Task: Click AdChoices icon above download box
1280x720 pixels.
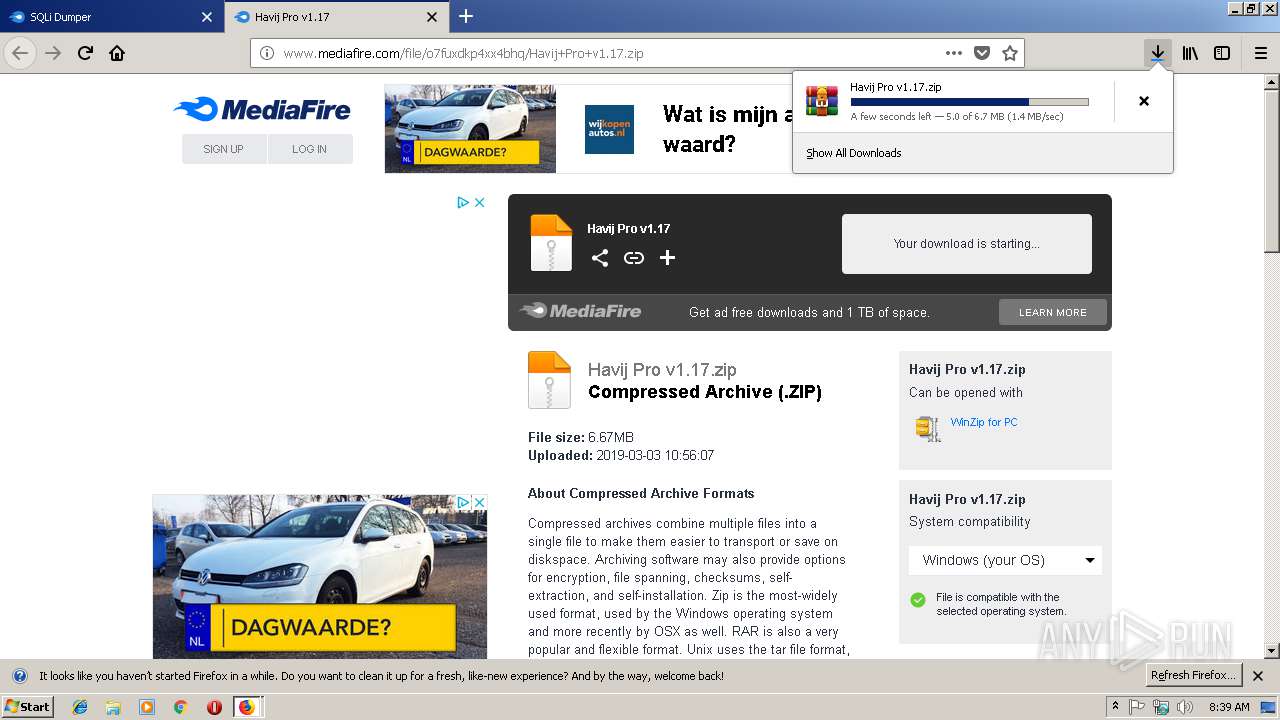Action: [x=463, y=202]
